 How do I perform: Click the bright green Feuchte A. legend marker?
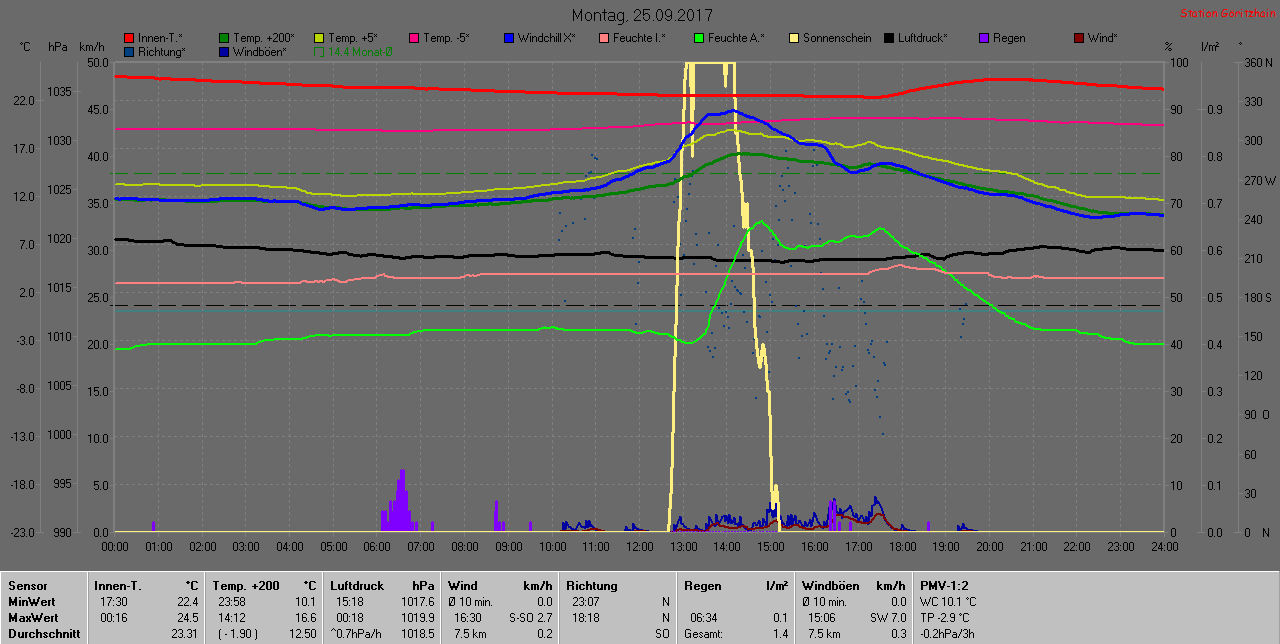click(x=699, y=38)
